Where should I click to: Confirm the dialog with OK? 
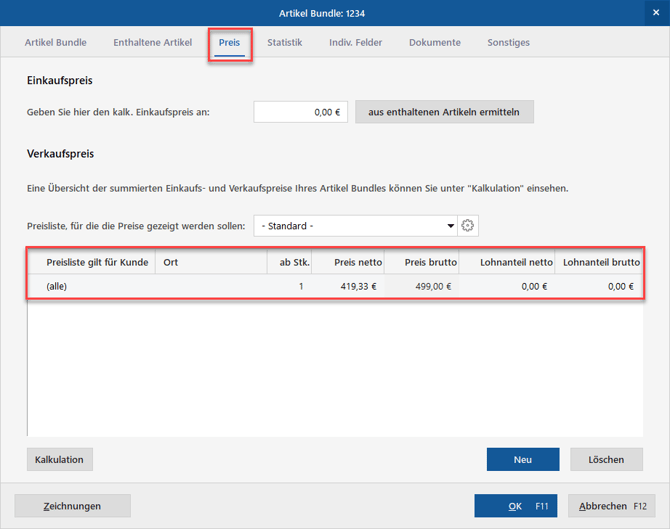(x=516, y=506)
